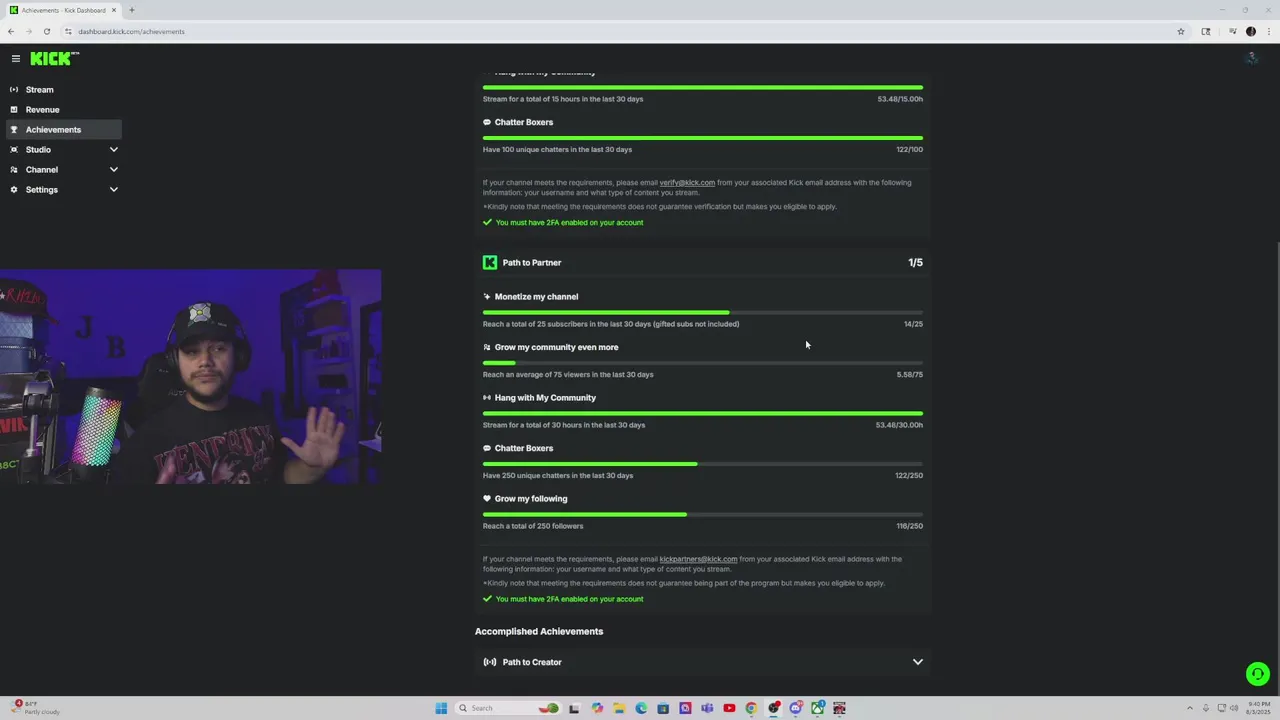Click the verify@kick.com email link
The image size is (1280, 720).
[687, 183]
